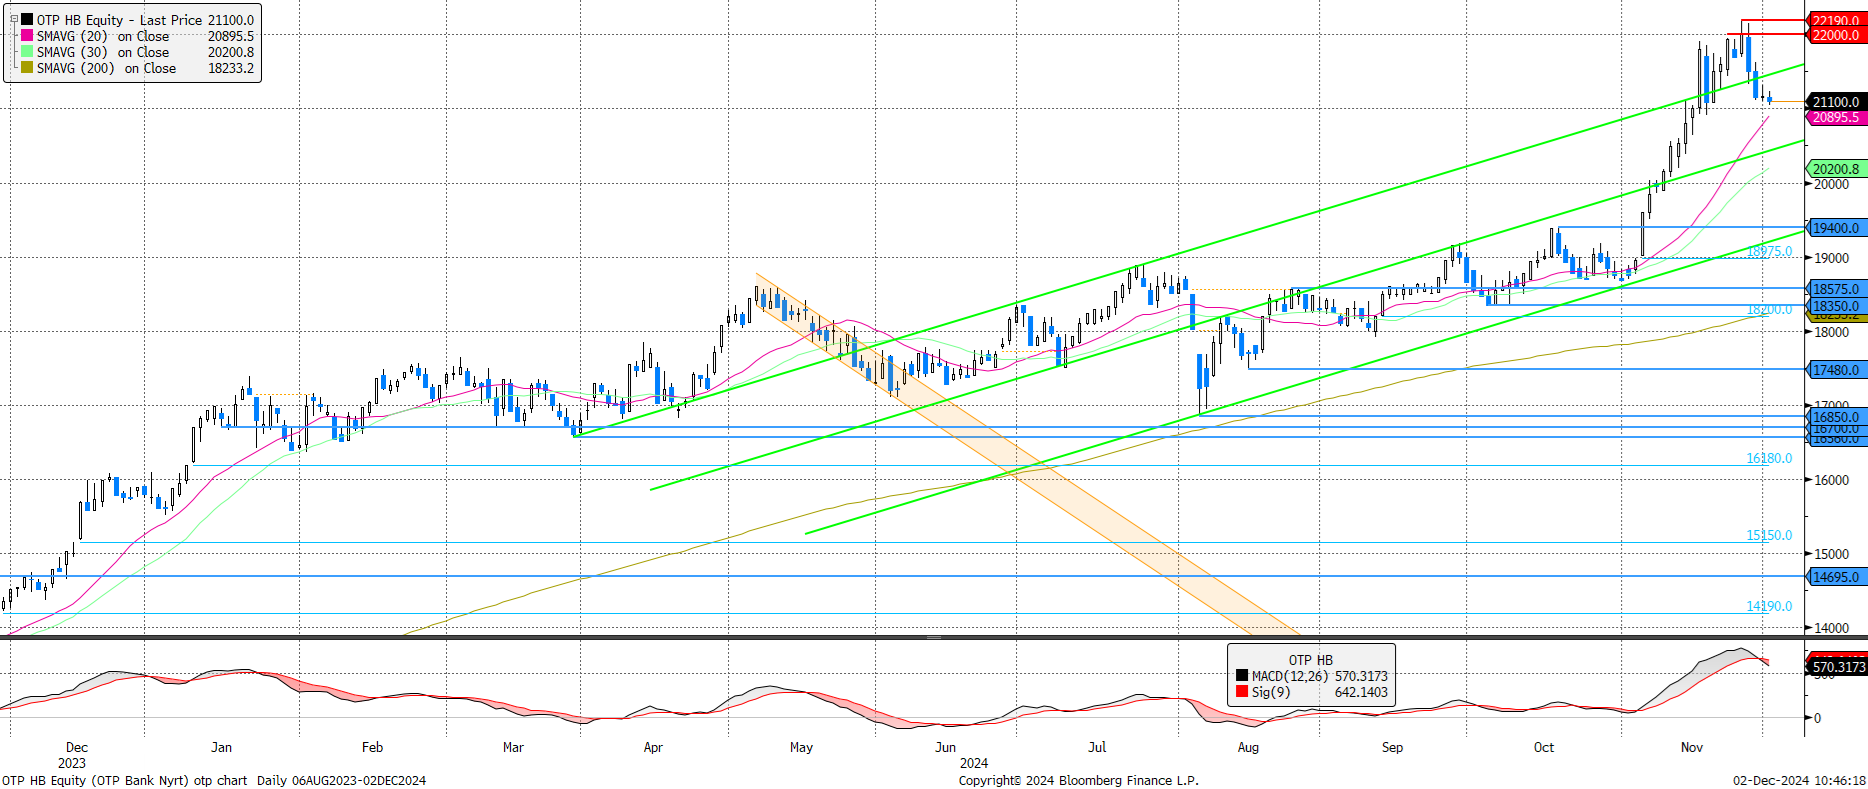Image resolution: width=1868 pixels, height=789 pixels.
Task: Click the Sig(9) legend label
Action: [1271, 692]
